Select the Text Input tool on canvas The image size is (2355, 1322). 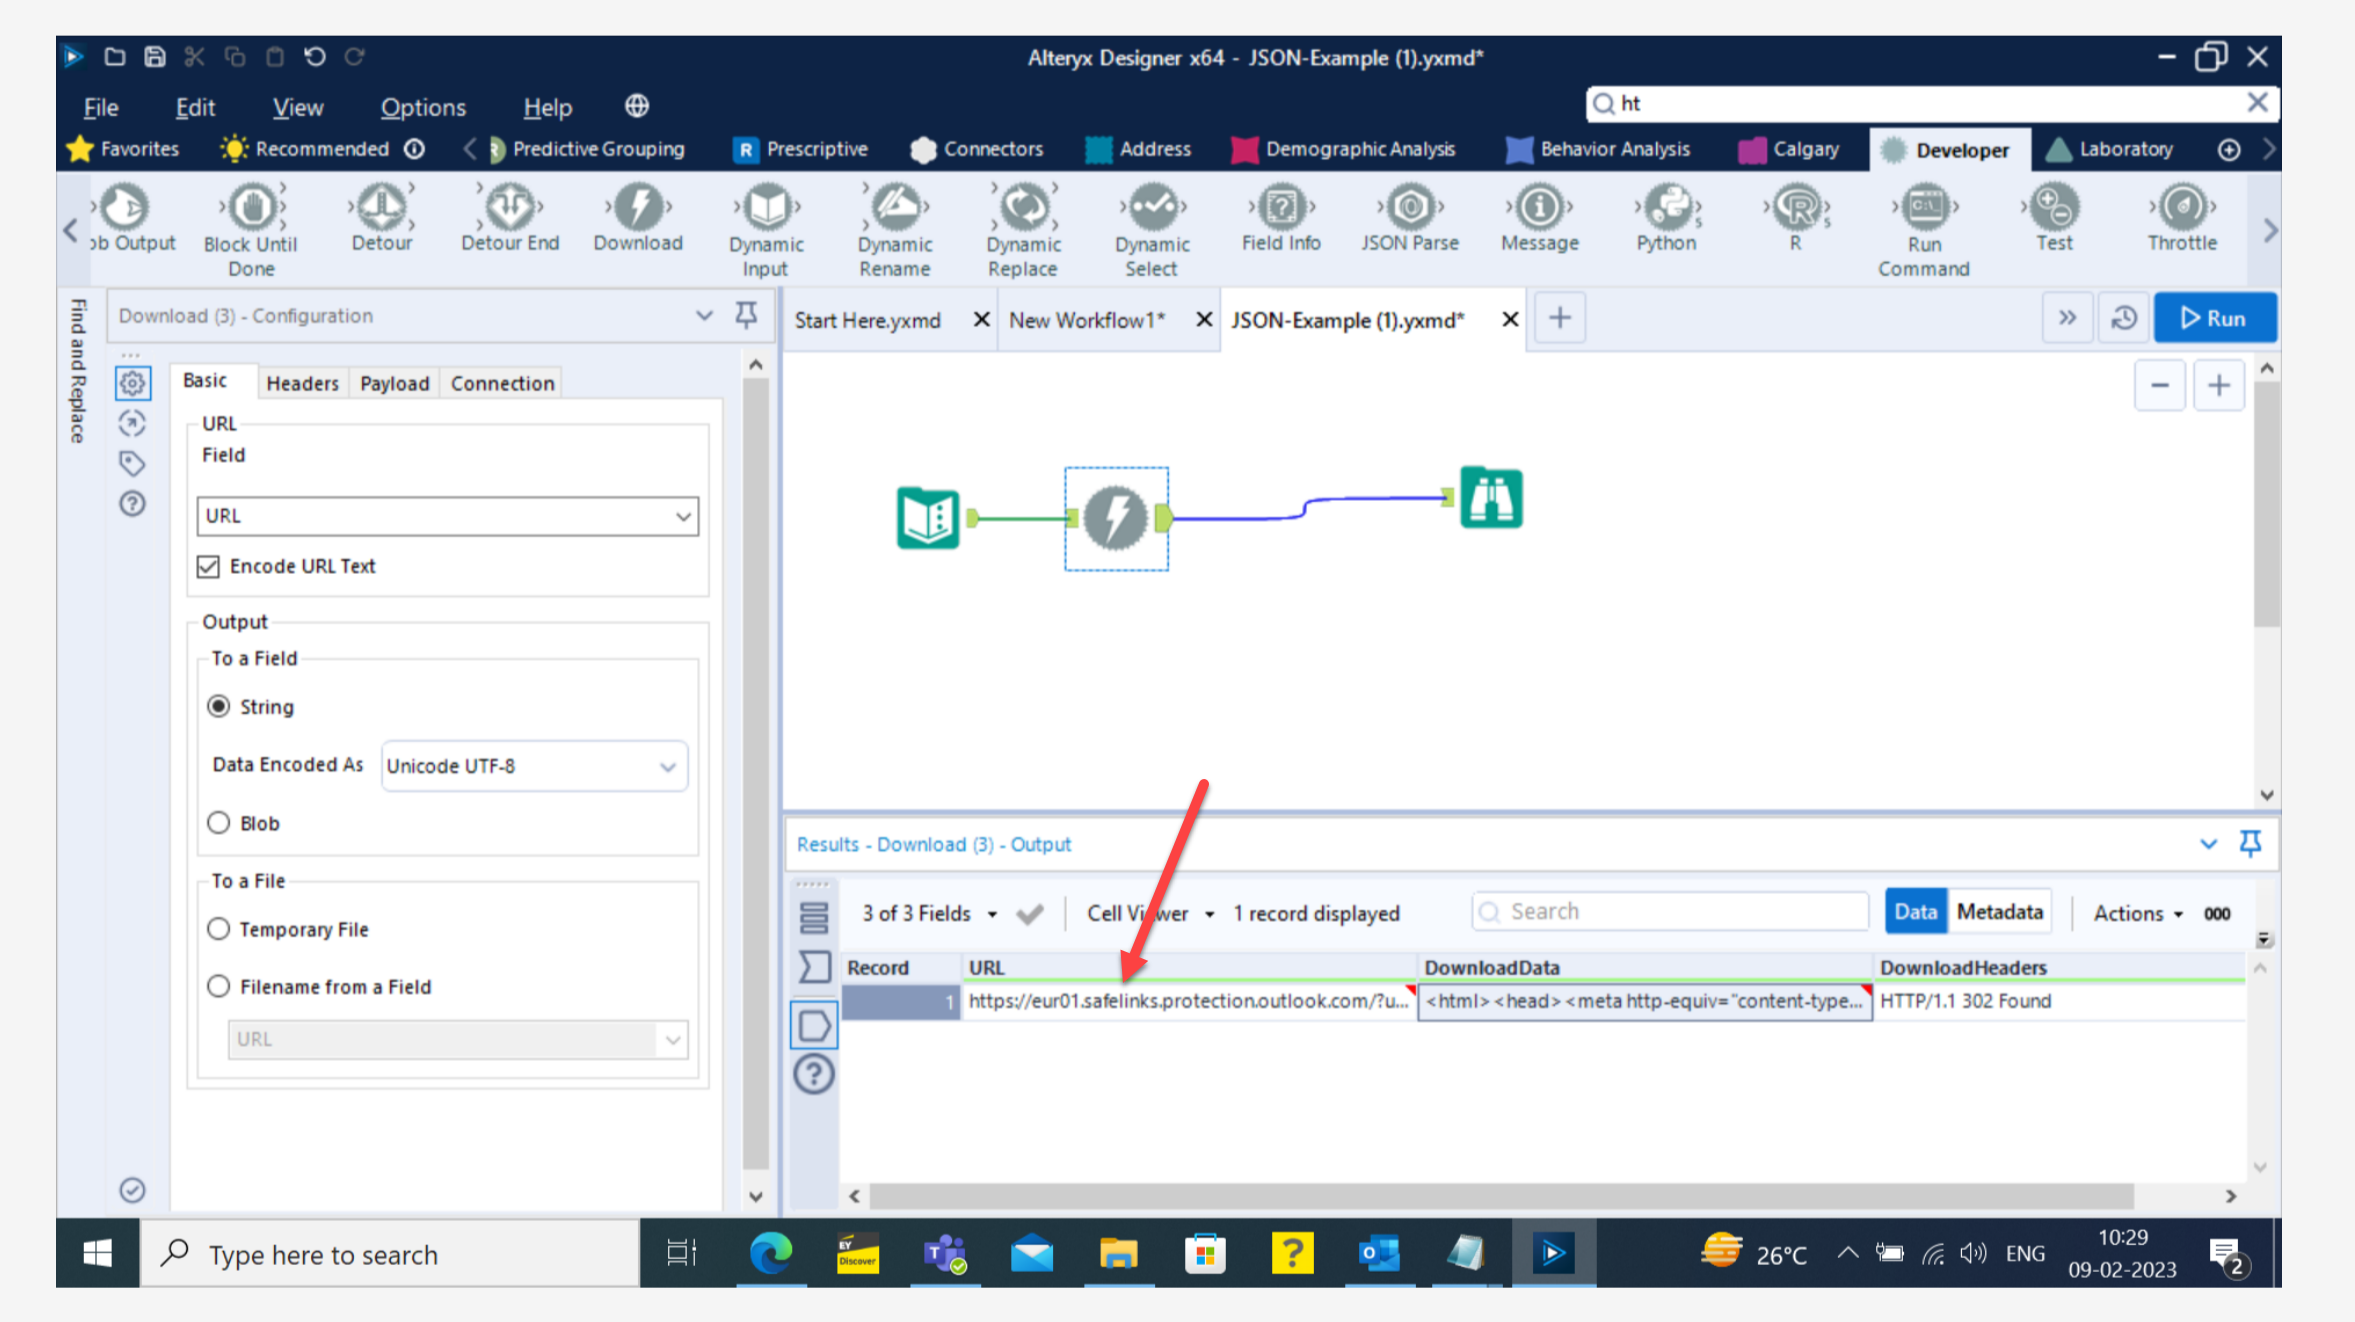pyautogui.click(x=928, y=518)
